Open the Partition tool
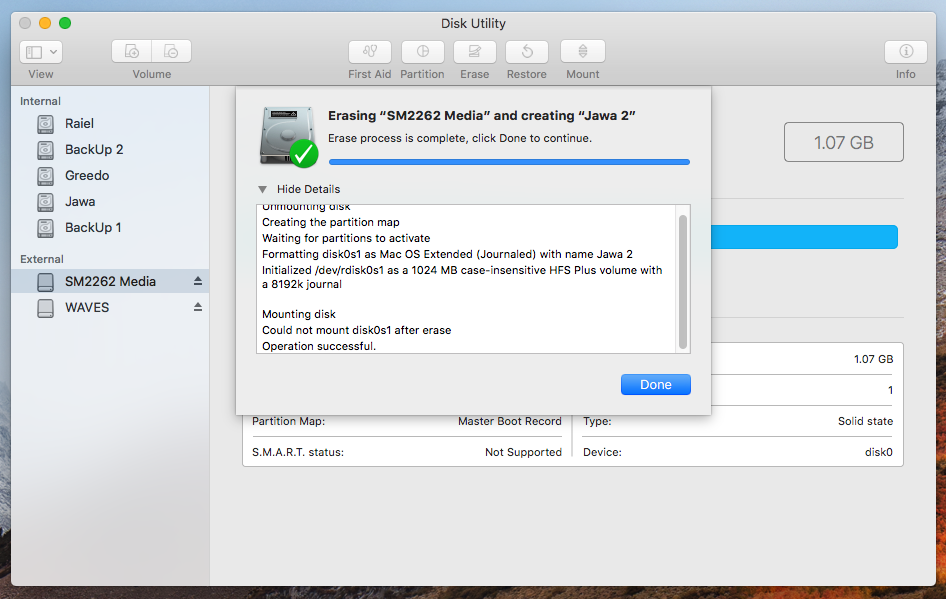The width and height of the screenshot is (946, 599). coord(422,52)
